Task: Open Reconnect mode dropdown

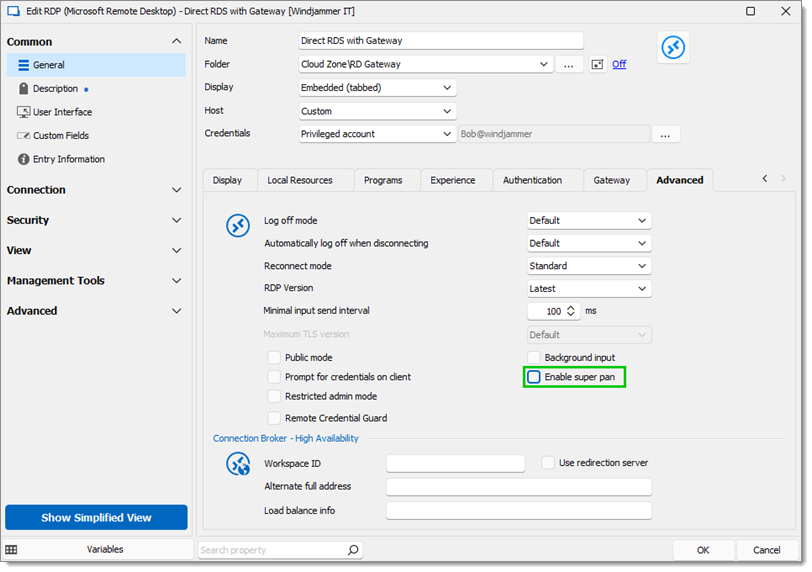Action: click(589, 266)
